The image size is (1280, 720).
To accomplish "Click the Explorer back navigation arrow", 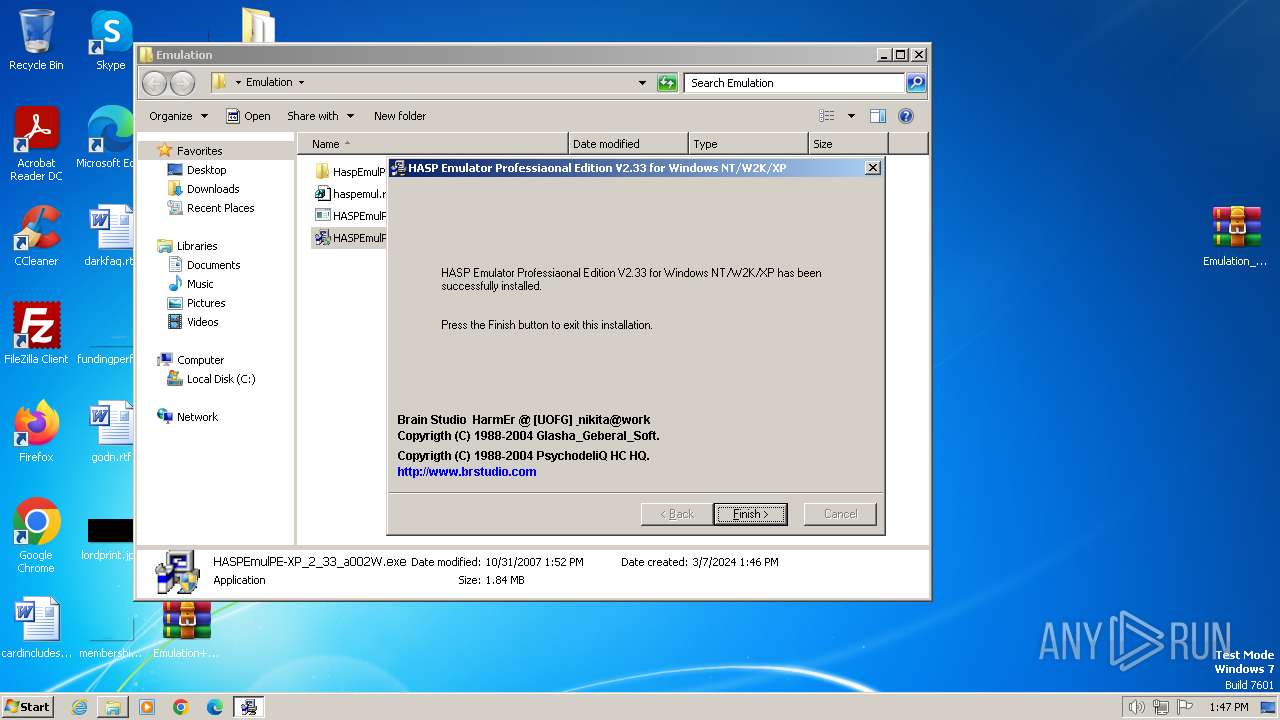I will click(155, 83).
